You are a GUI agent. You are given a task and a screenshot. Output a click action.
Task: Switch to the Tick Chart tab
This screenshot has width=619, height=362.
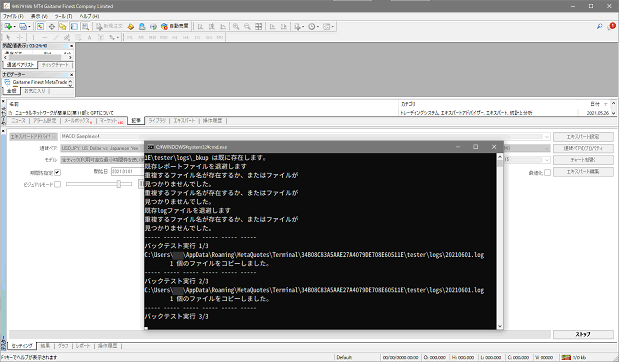point(55,65)
